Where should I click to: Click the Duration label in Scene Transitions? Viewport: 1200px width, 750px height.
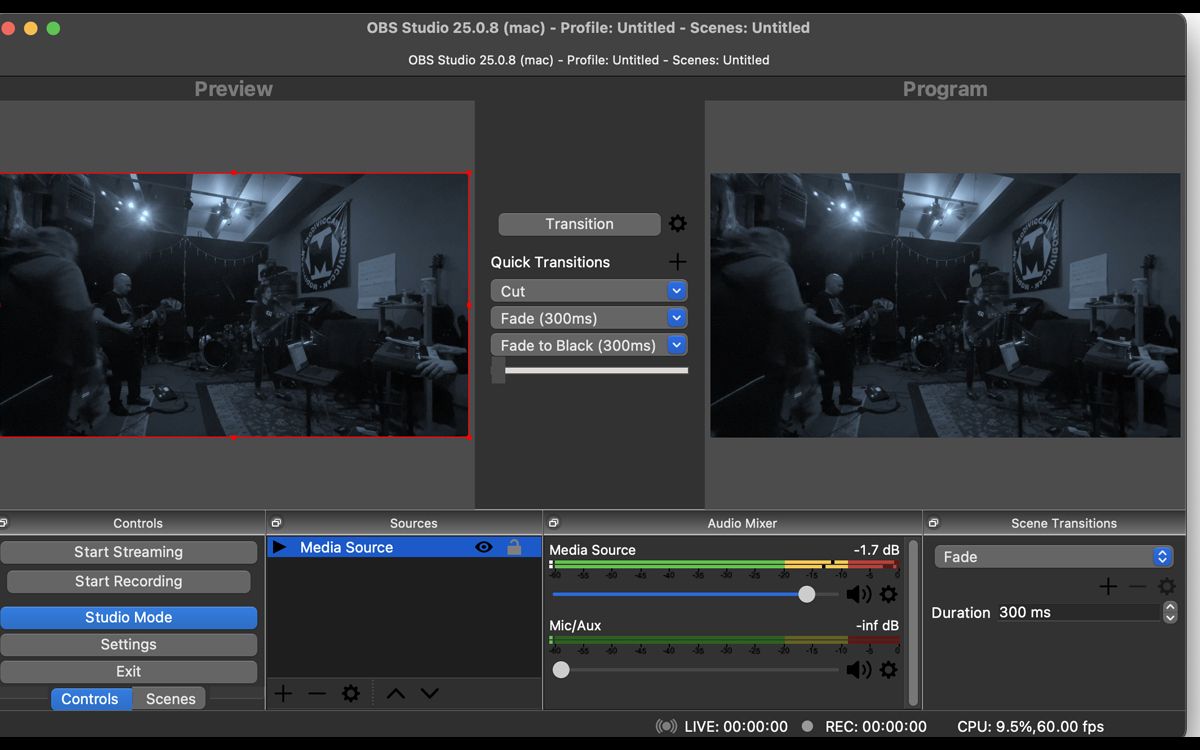[961, 613]
